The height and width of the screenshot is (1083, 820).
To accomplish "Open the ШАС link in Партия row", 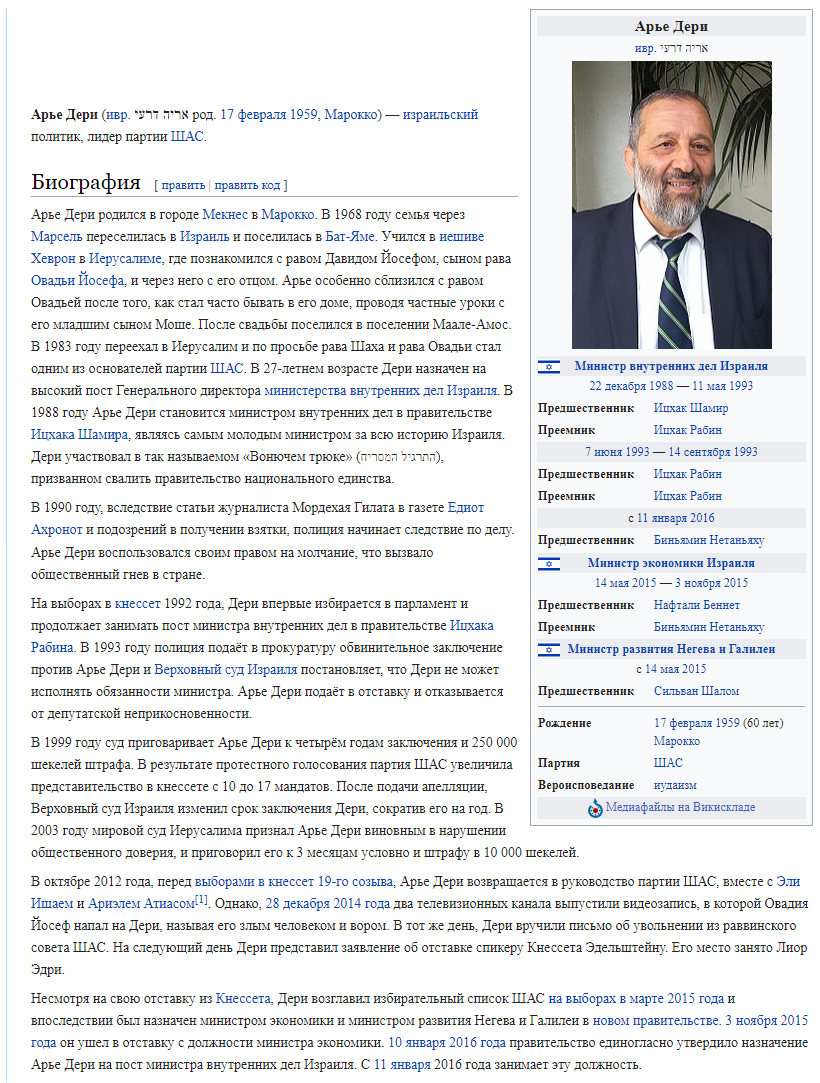I will click(668, 764).
